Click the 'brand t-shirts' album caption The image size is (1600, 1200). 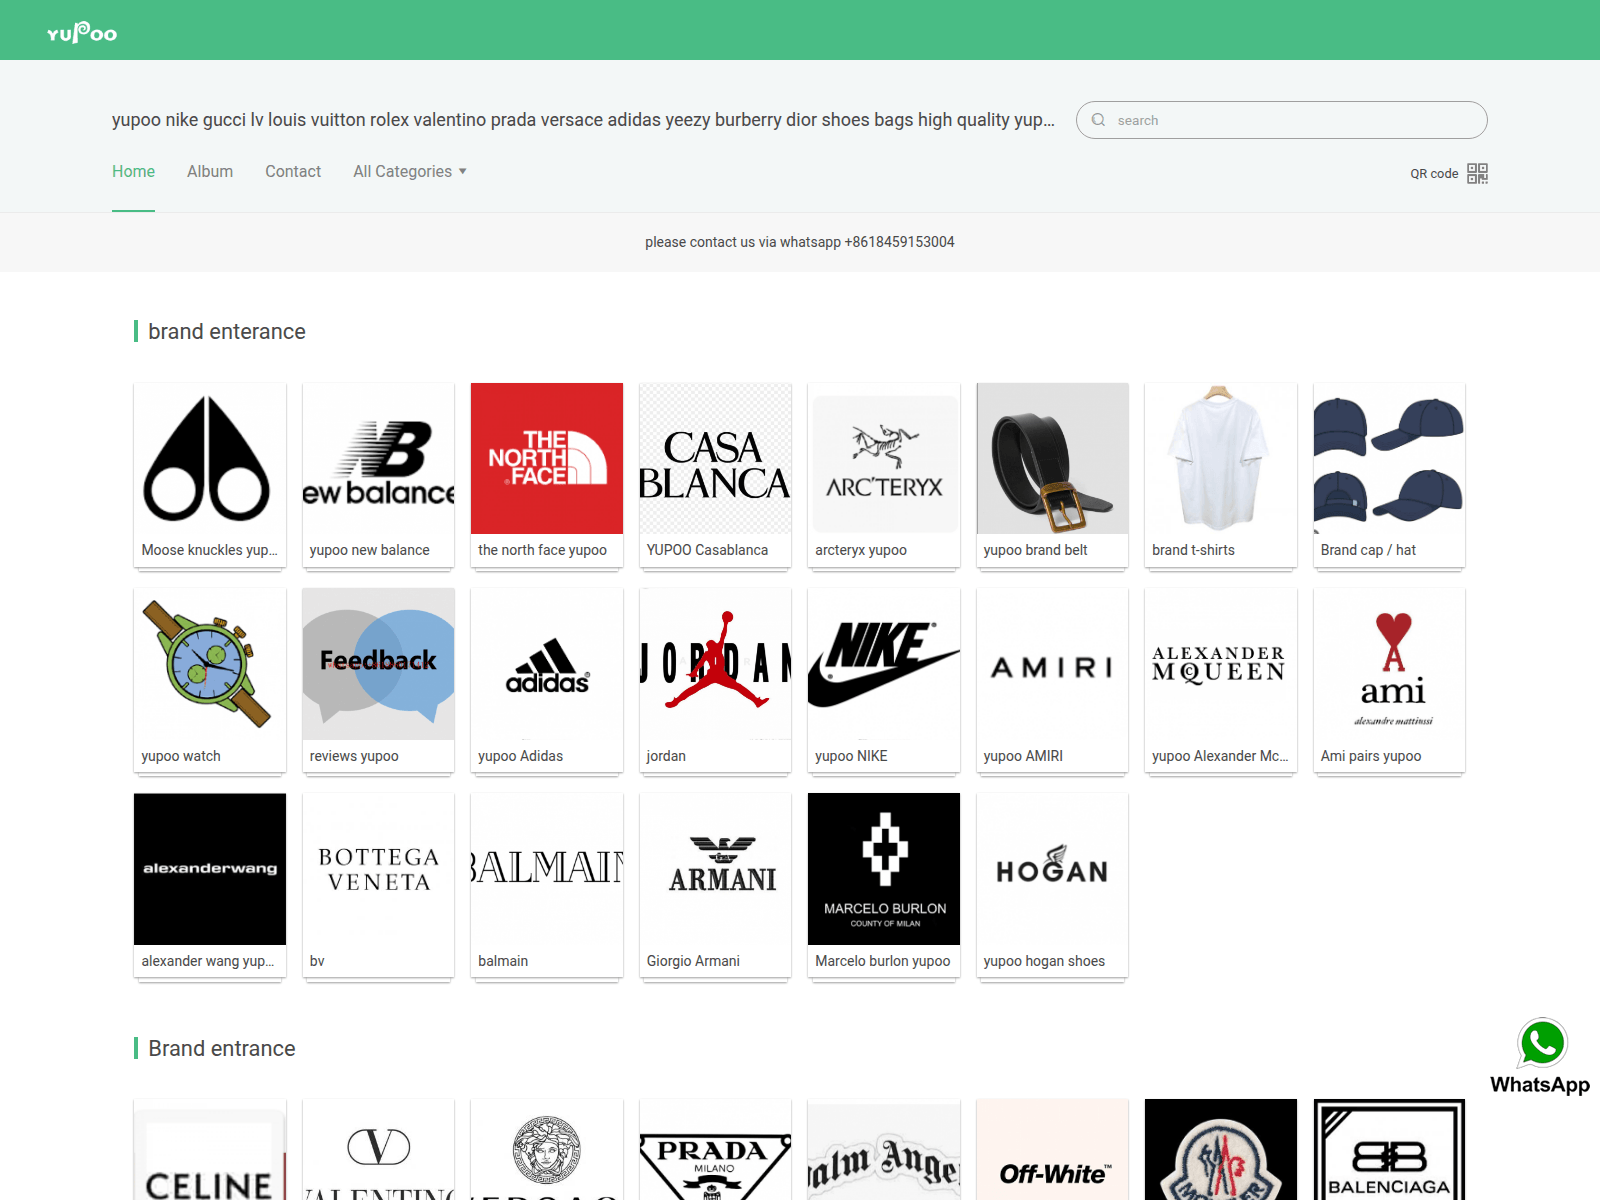(1193, 550)
